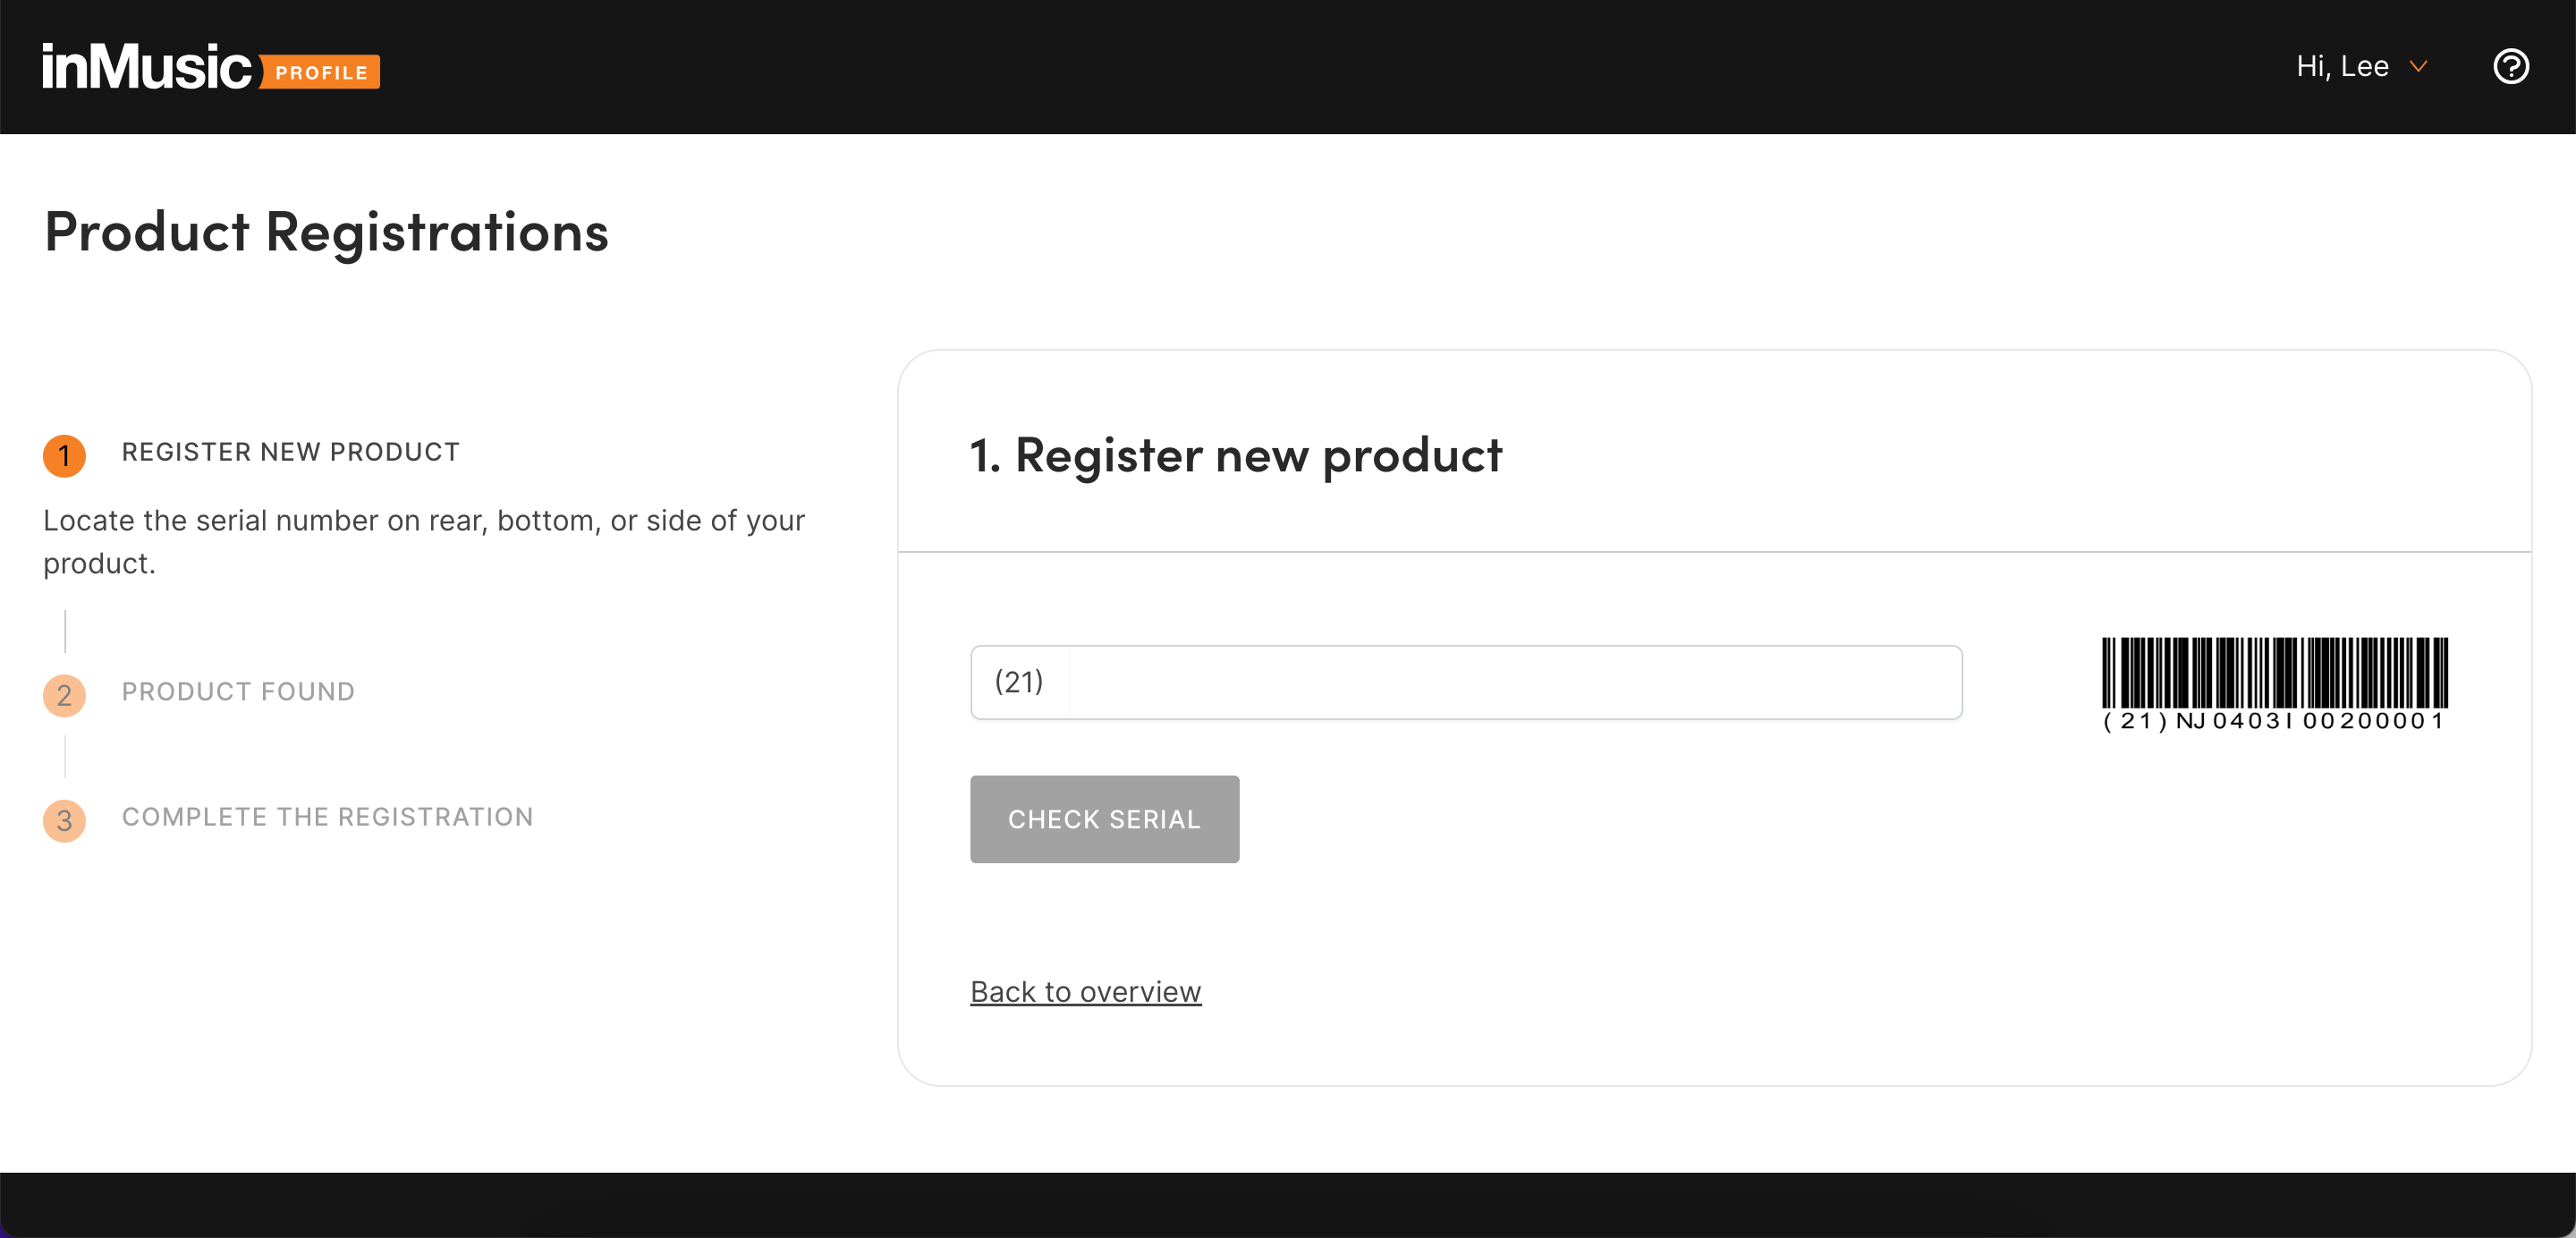Viewport: 2576px width, 1238px height.
Task: Select the step 2 circle icon
Action: click(x=64, y=695)
